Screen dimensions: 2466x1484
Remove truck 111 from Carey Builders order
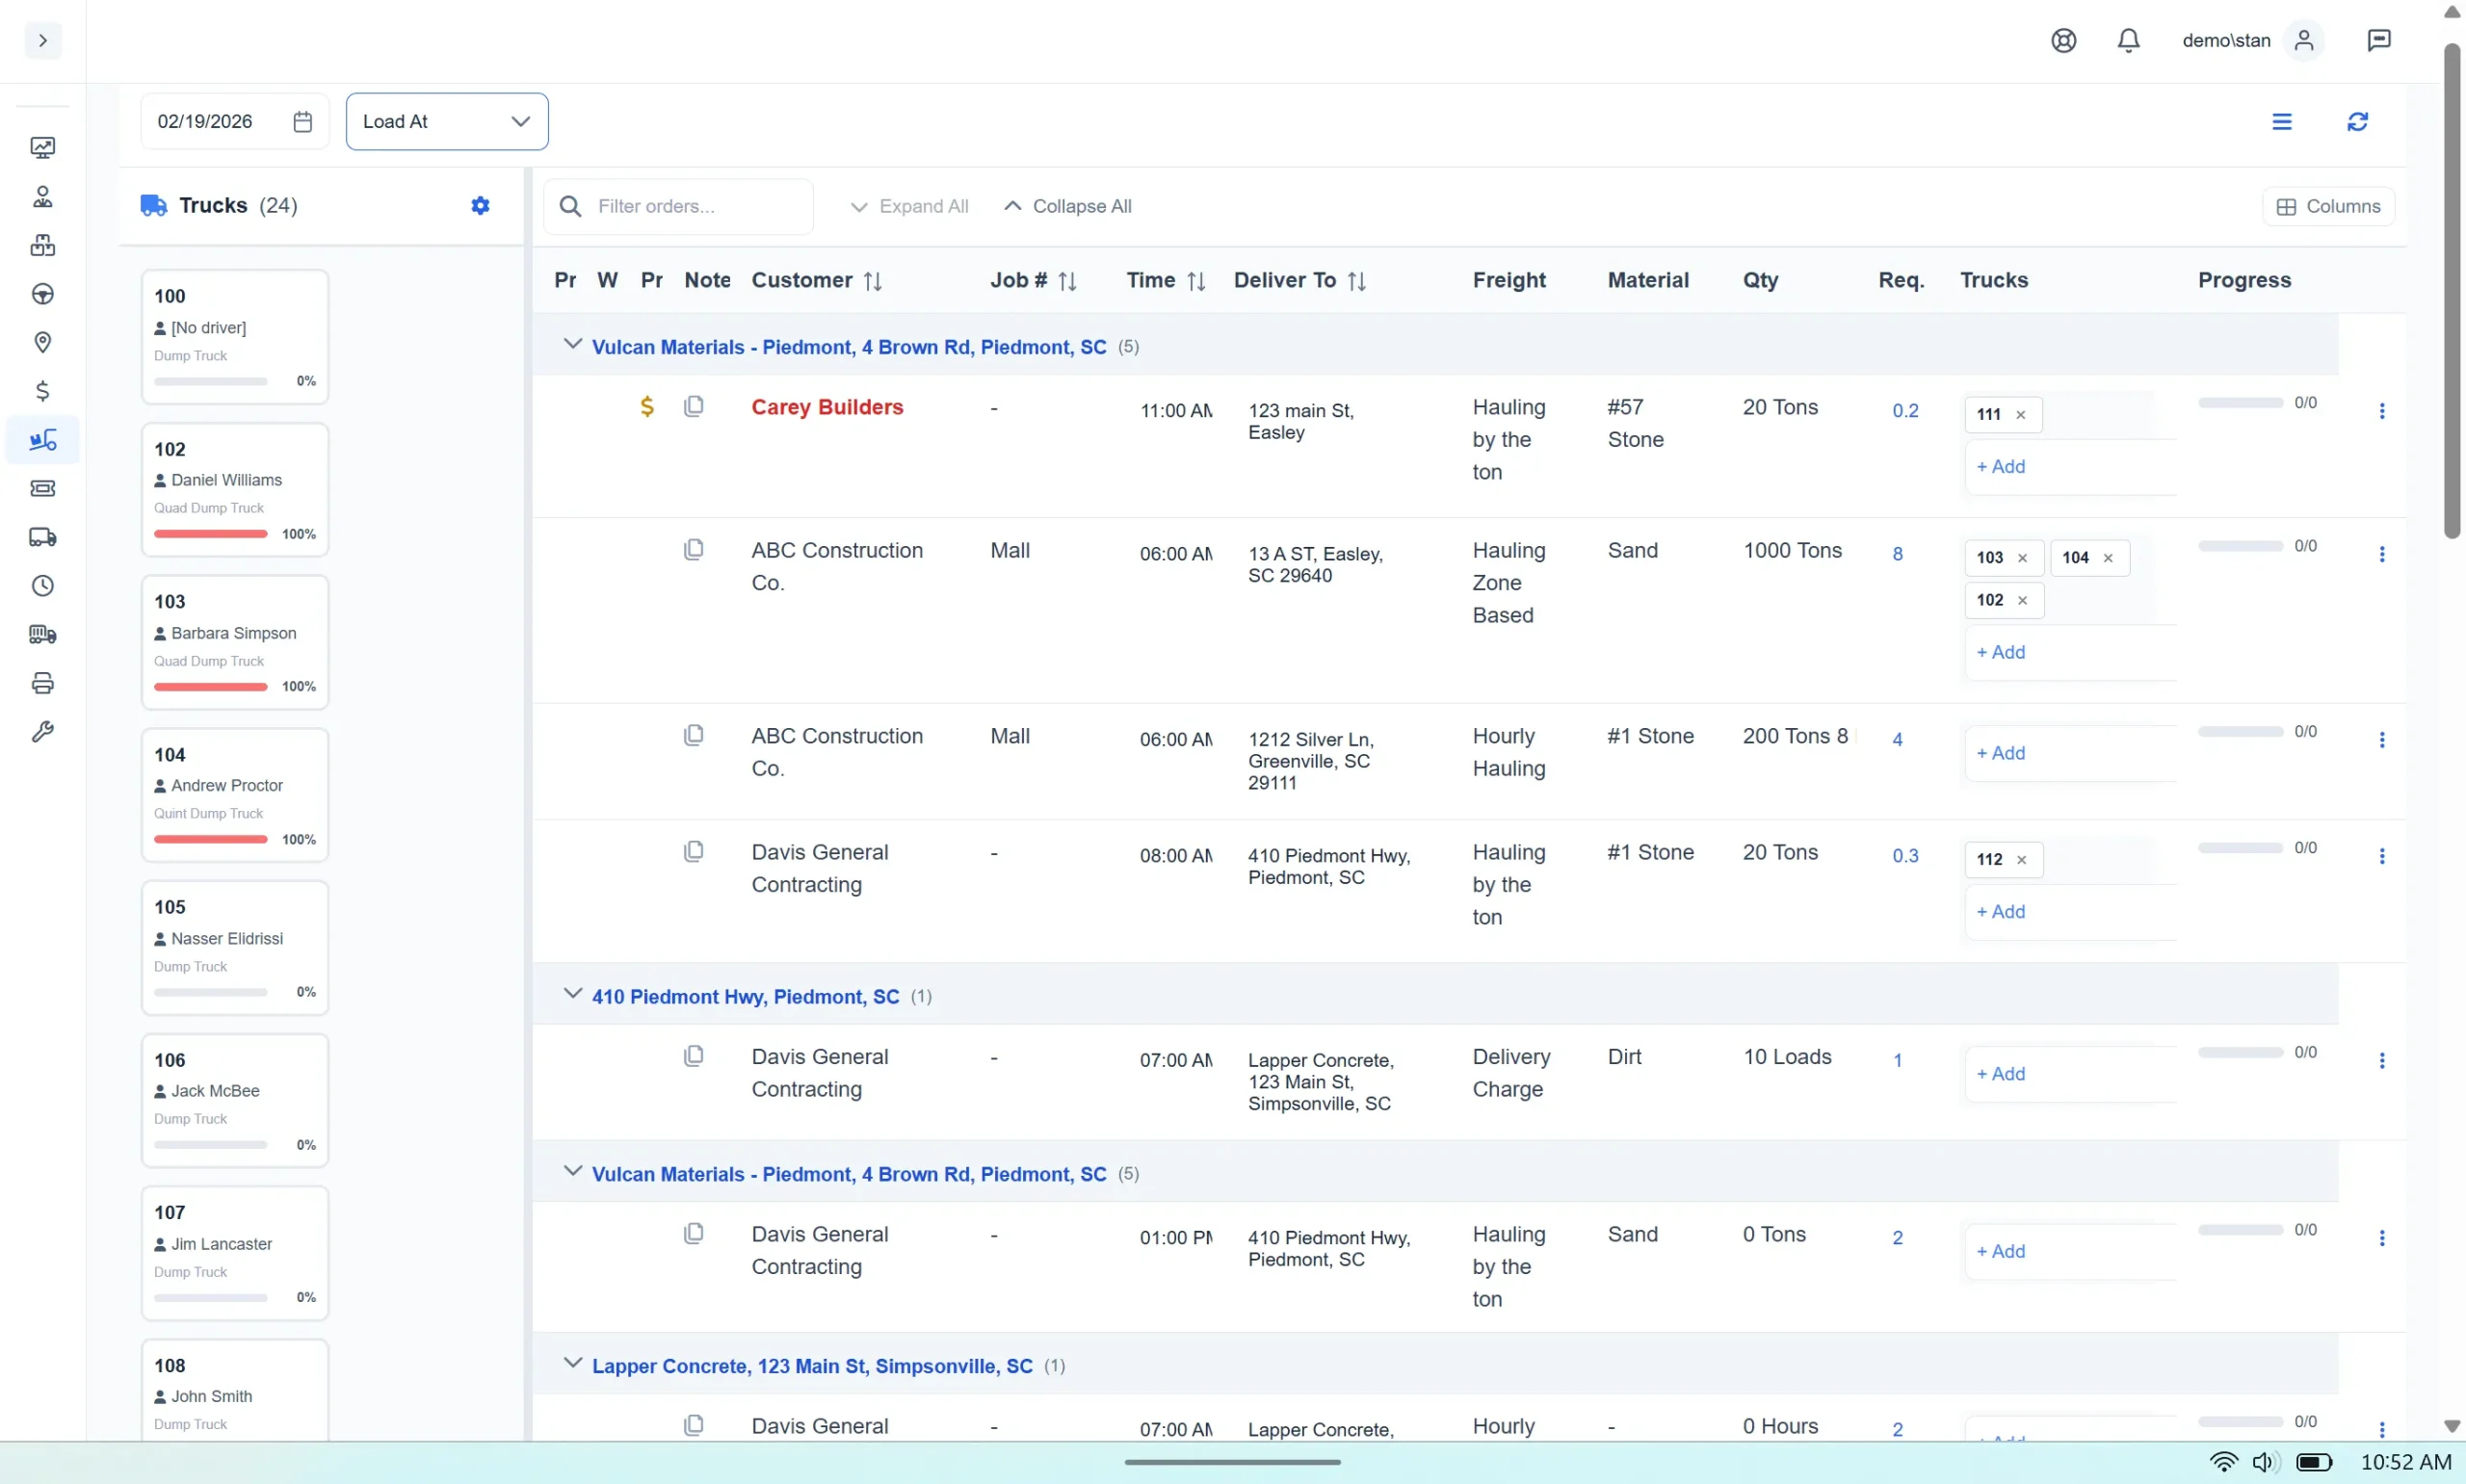[2021, 413]
